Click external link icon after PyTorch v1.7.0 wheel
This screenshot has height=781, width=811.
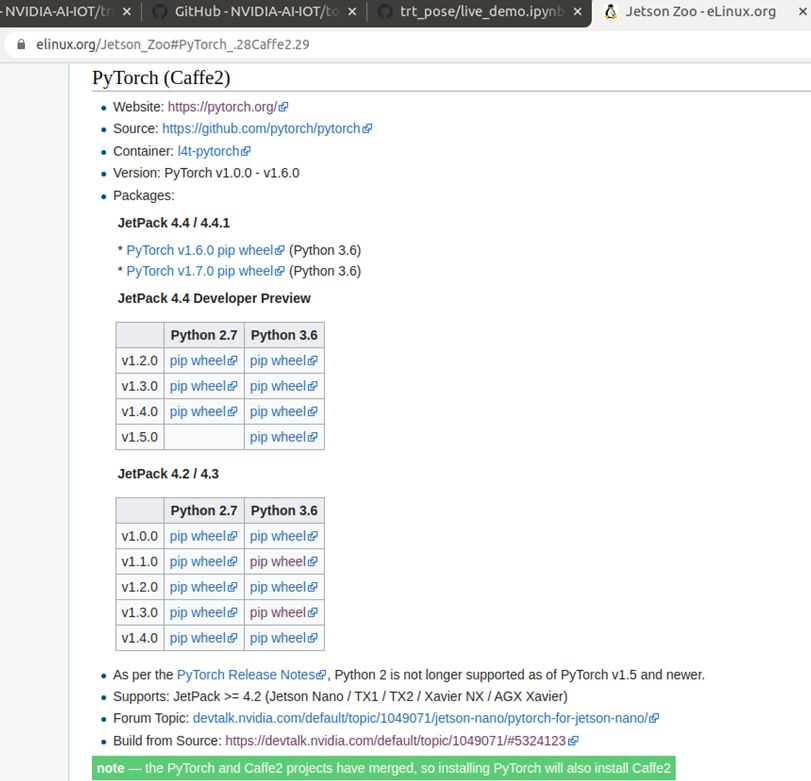point(280,272)
